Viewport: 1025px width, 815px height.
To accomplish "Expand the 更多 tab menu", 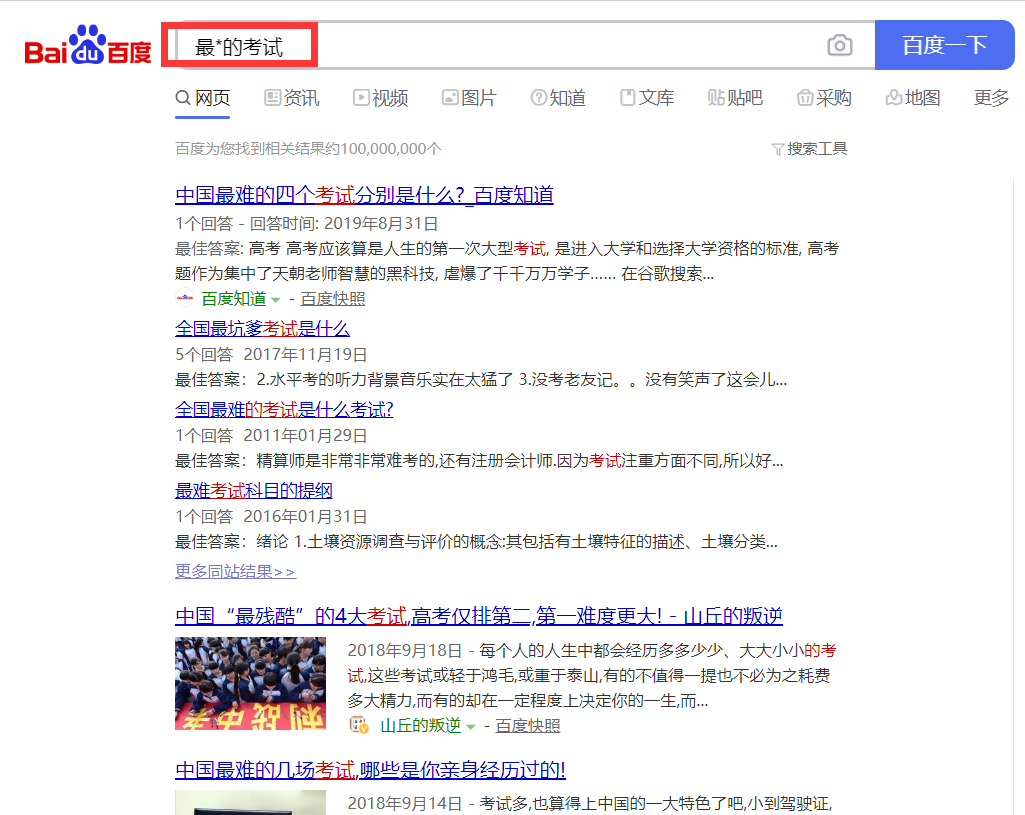I will (x=991, y=98).
